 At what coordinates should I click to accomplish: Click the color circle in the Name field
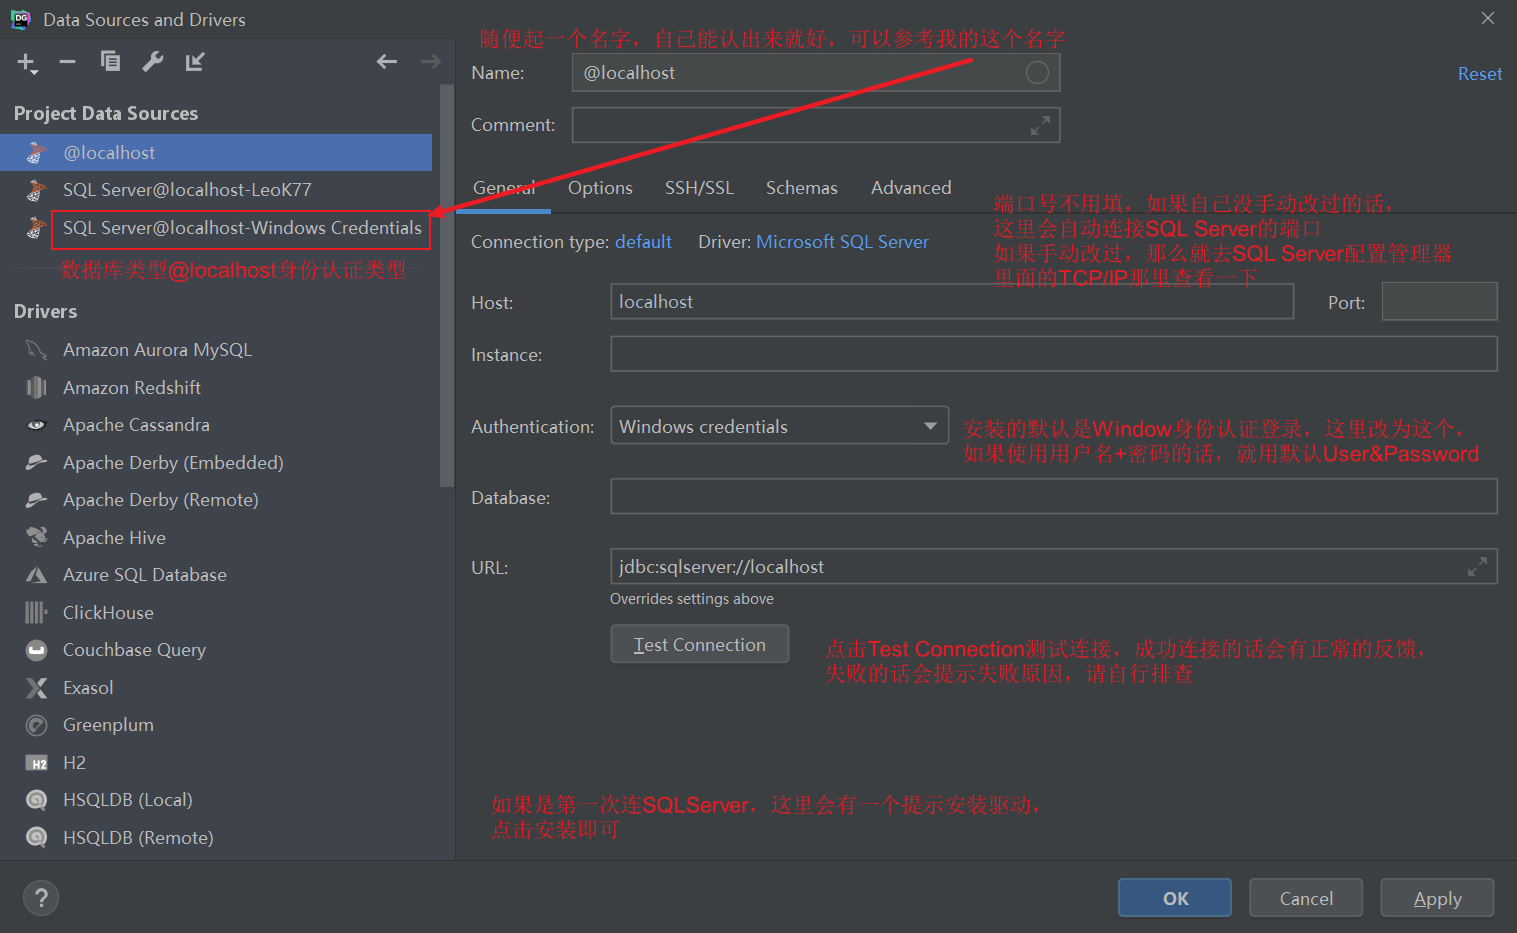[x=1038, y=72]
